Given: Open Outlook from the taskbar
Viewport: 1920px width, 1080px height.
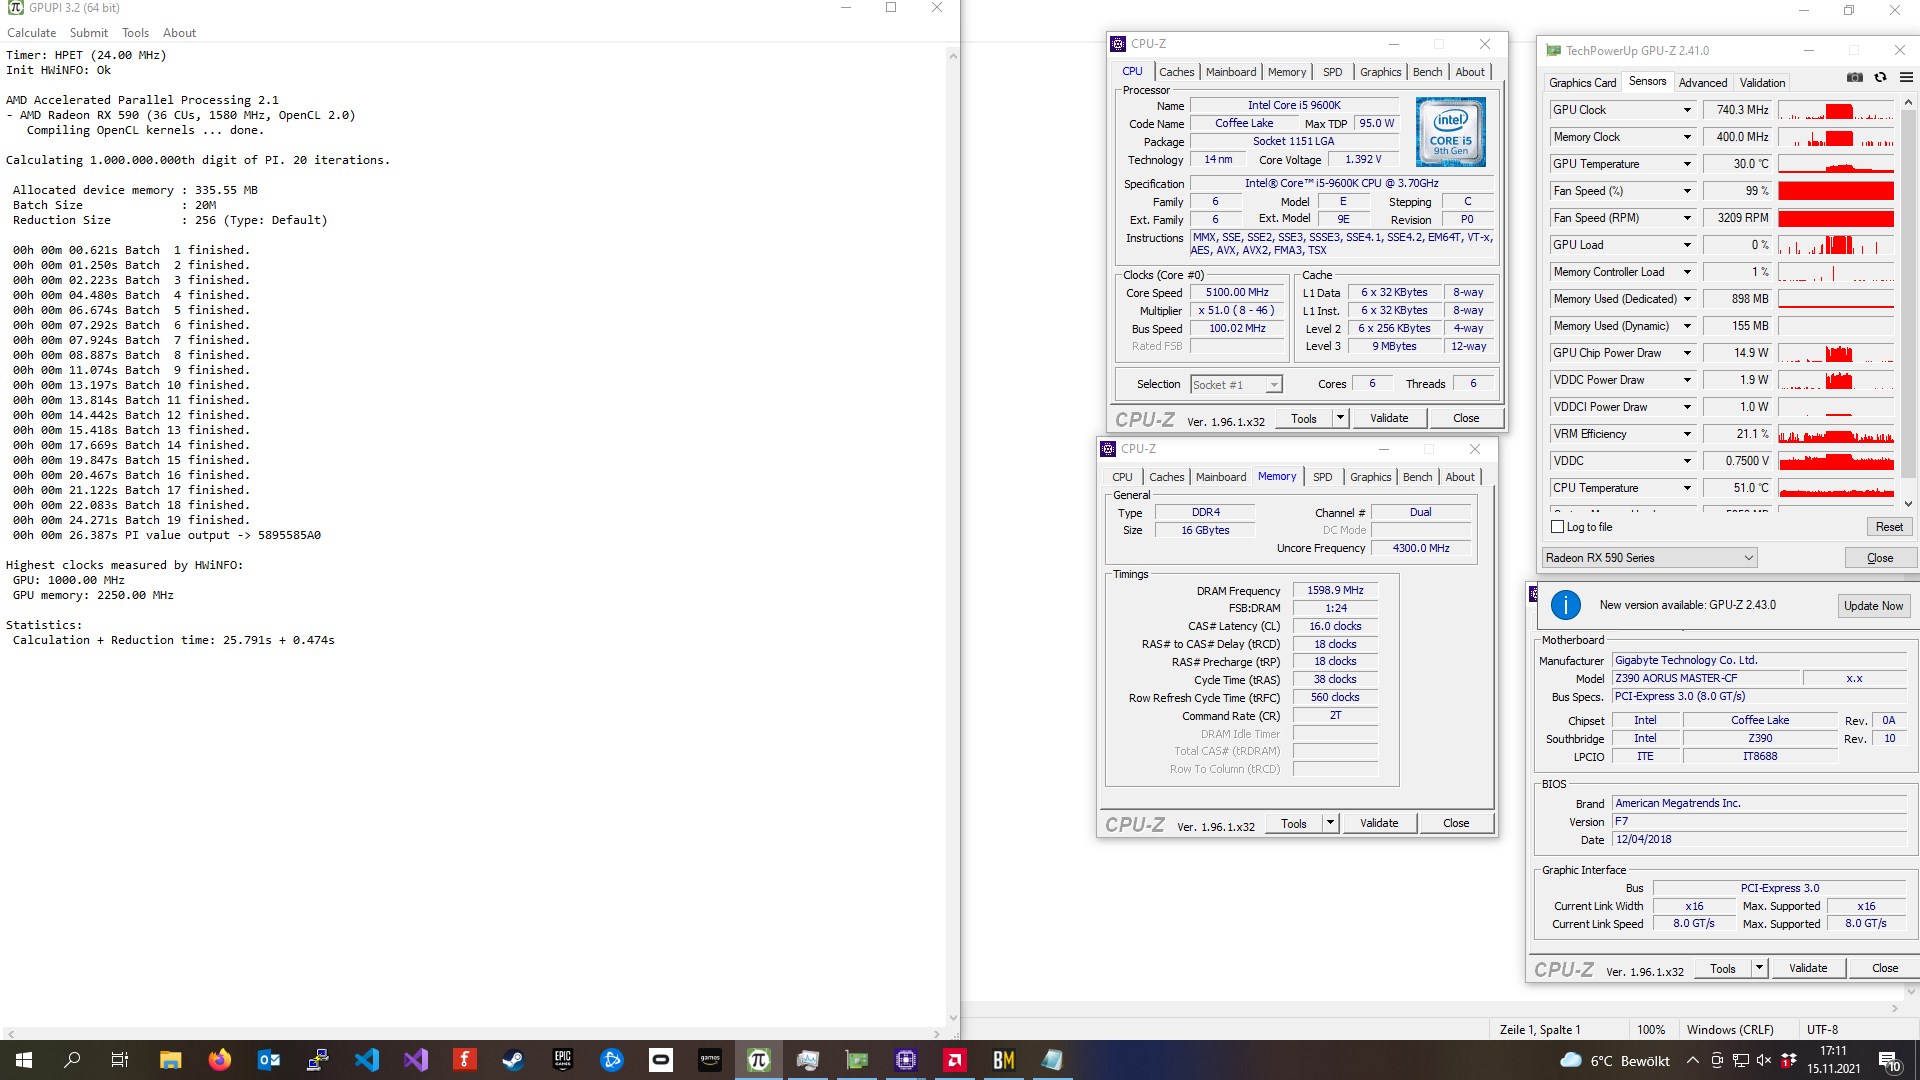Looking at the screenshot, I should click(268, 1060).
